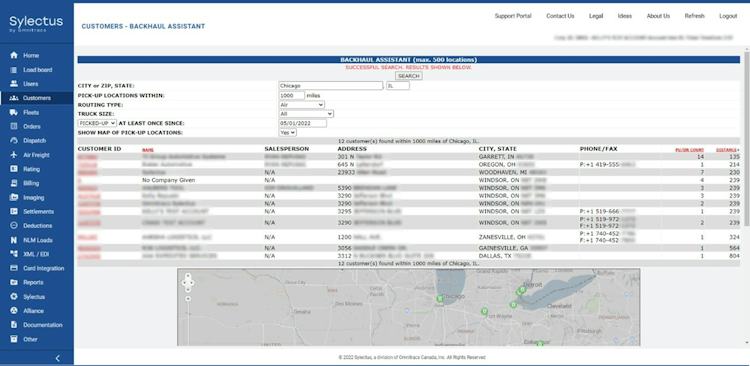Open the Imaging icon
The width and height of the screenshot is (750, 366).
click(x=14, y=198)
